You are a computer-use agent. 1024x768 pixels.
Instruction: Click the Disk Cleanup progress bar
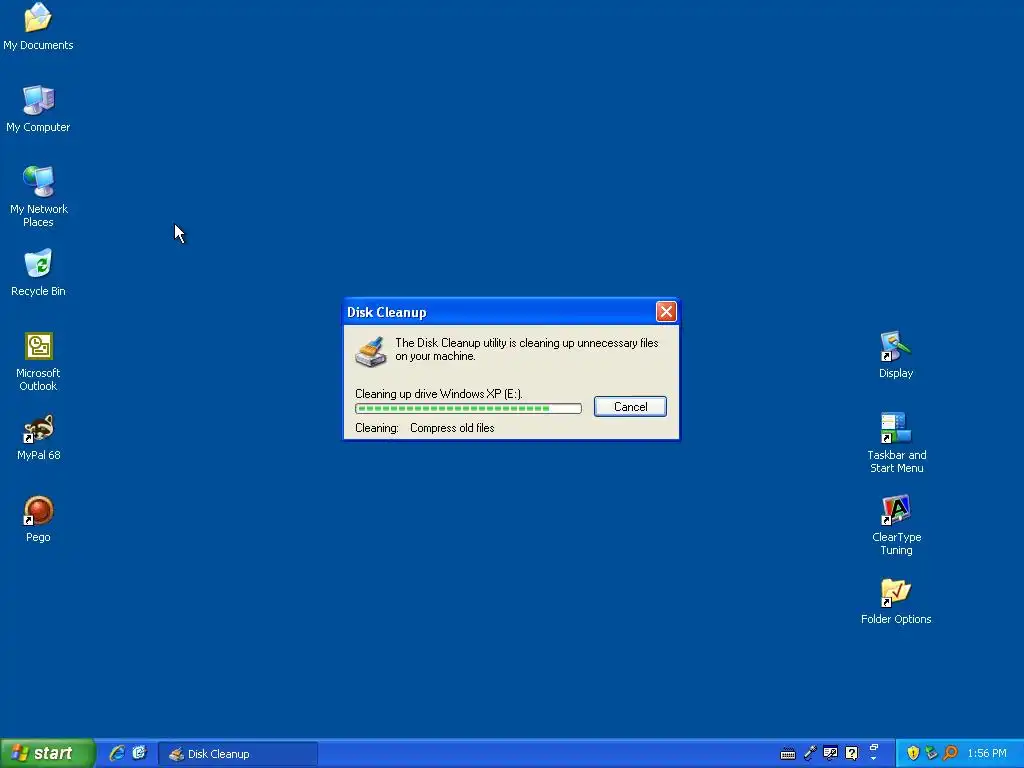point(468,408)
